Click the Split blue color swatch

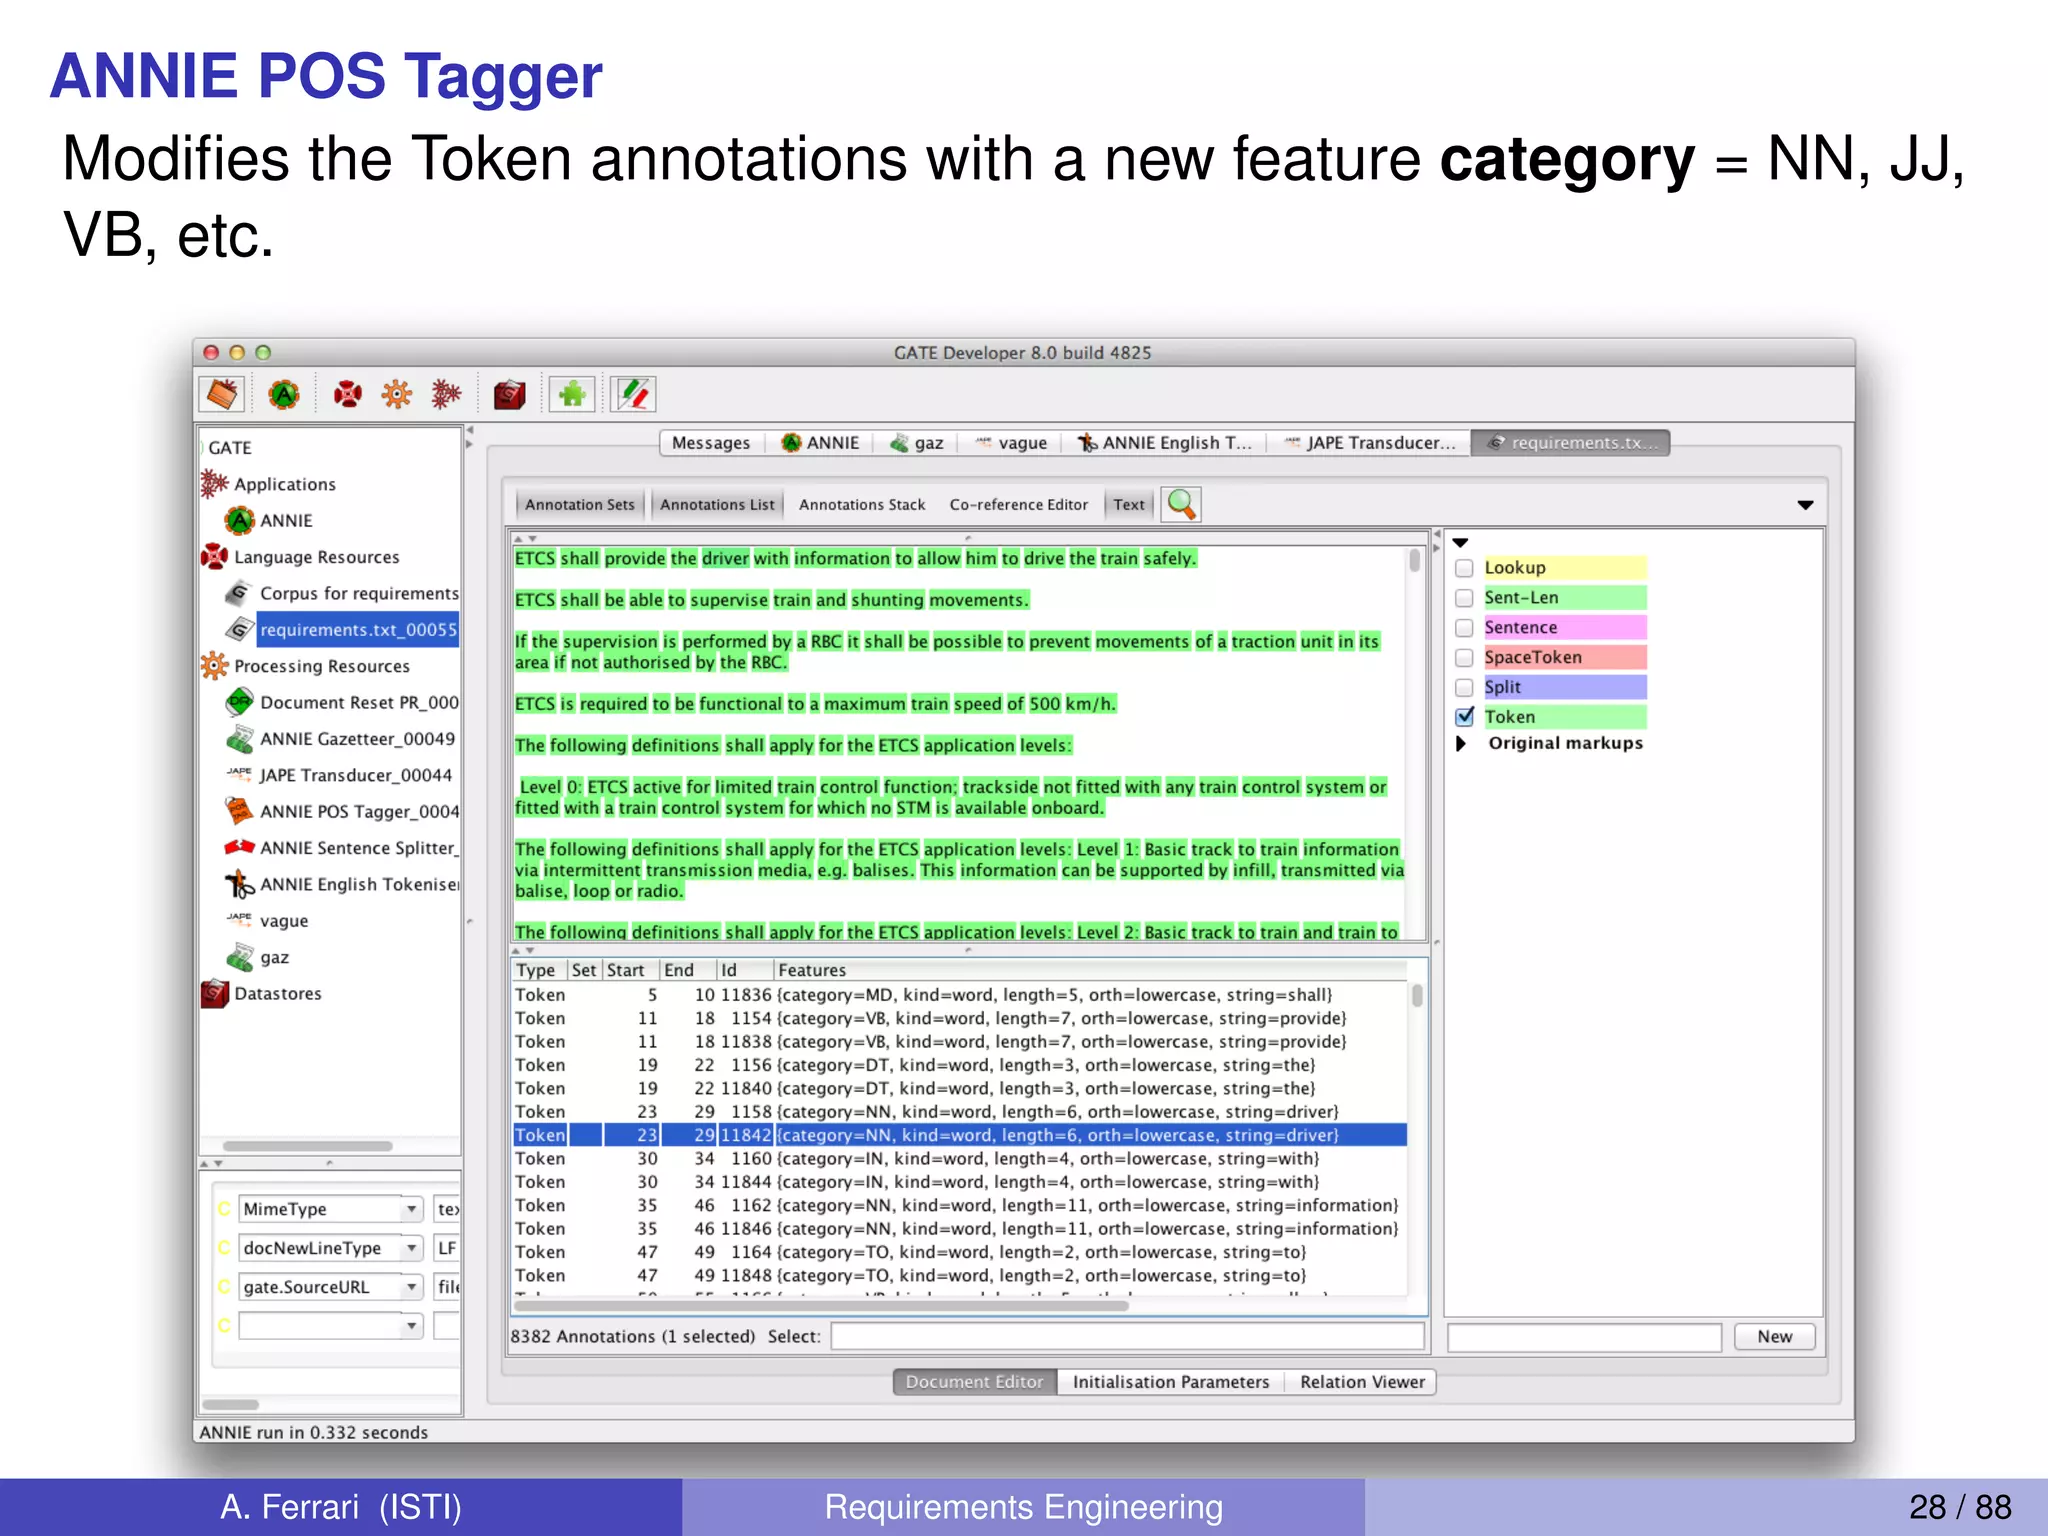tap(1565, 687)
